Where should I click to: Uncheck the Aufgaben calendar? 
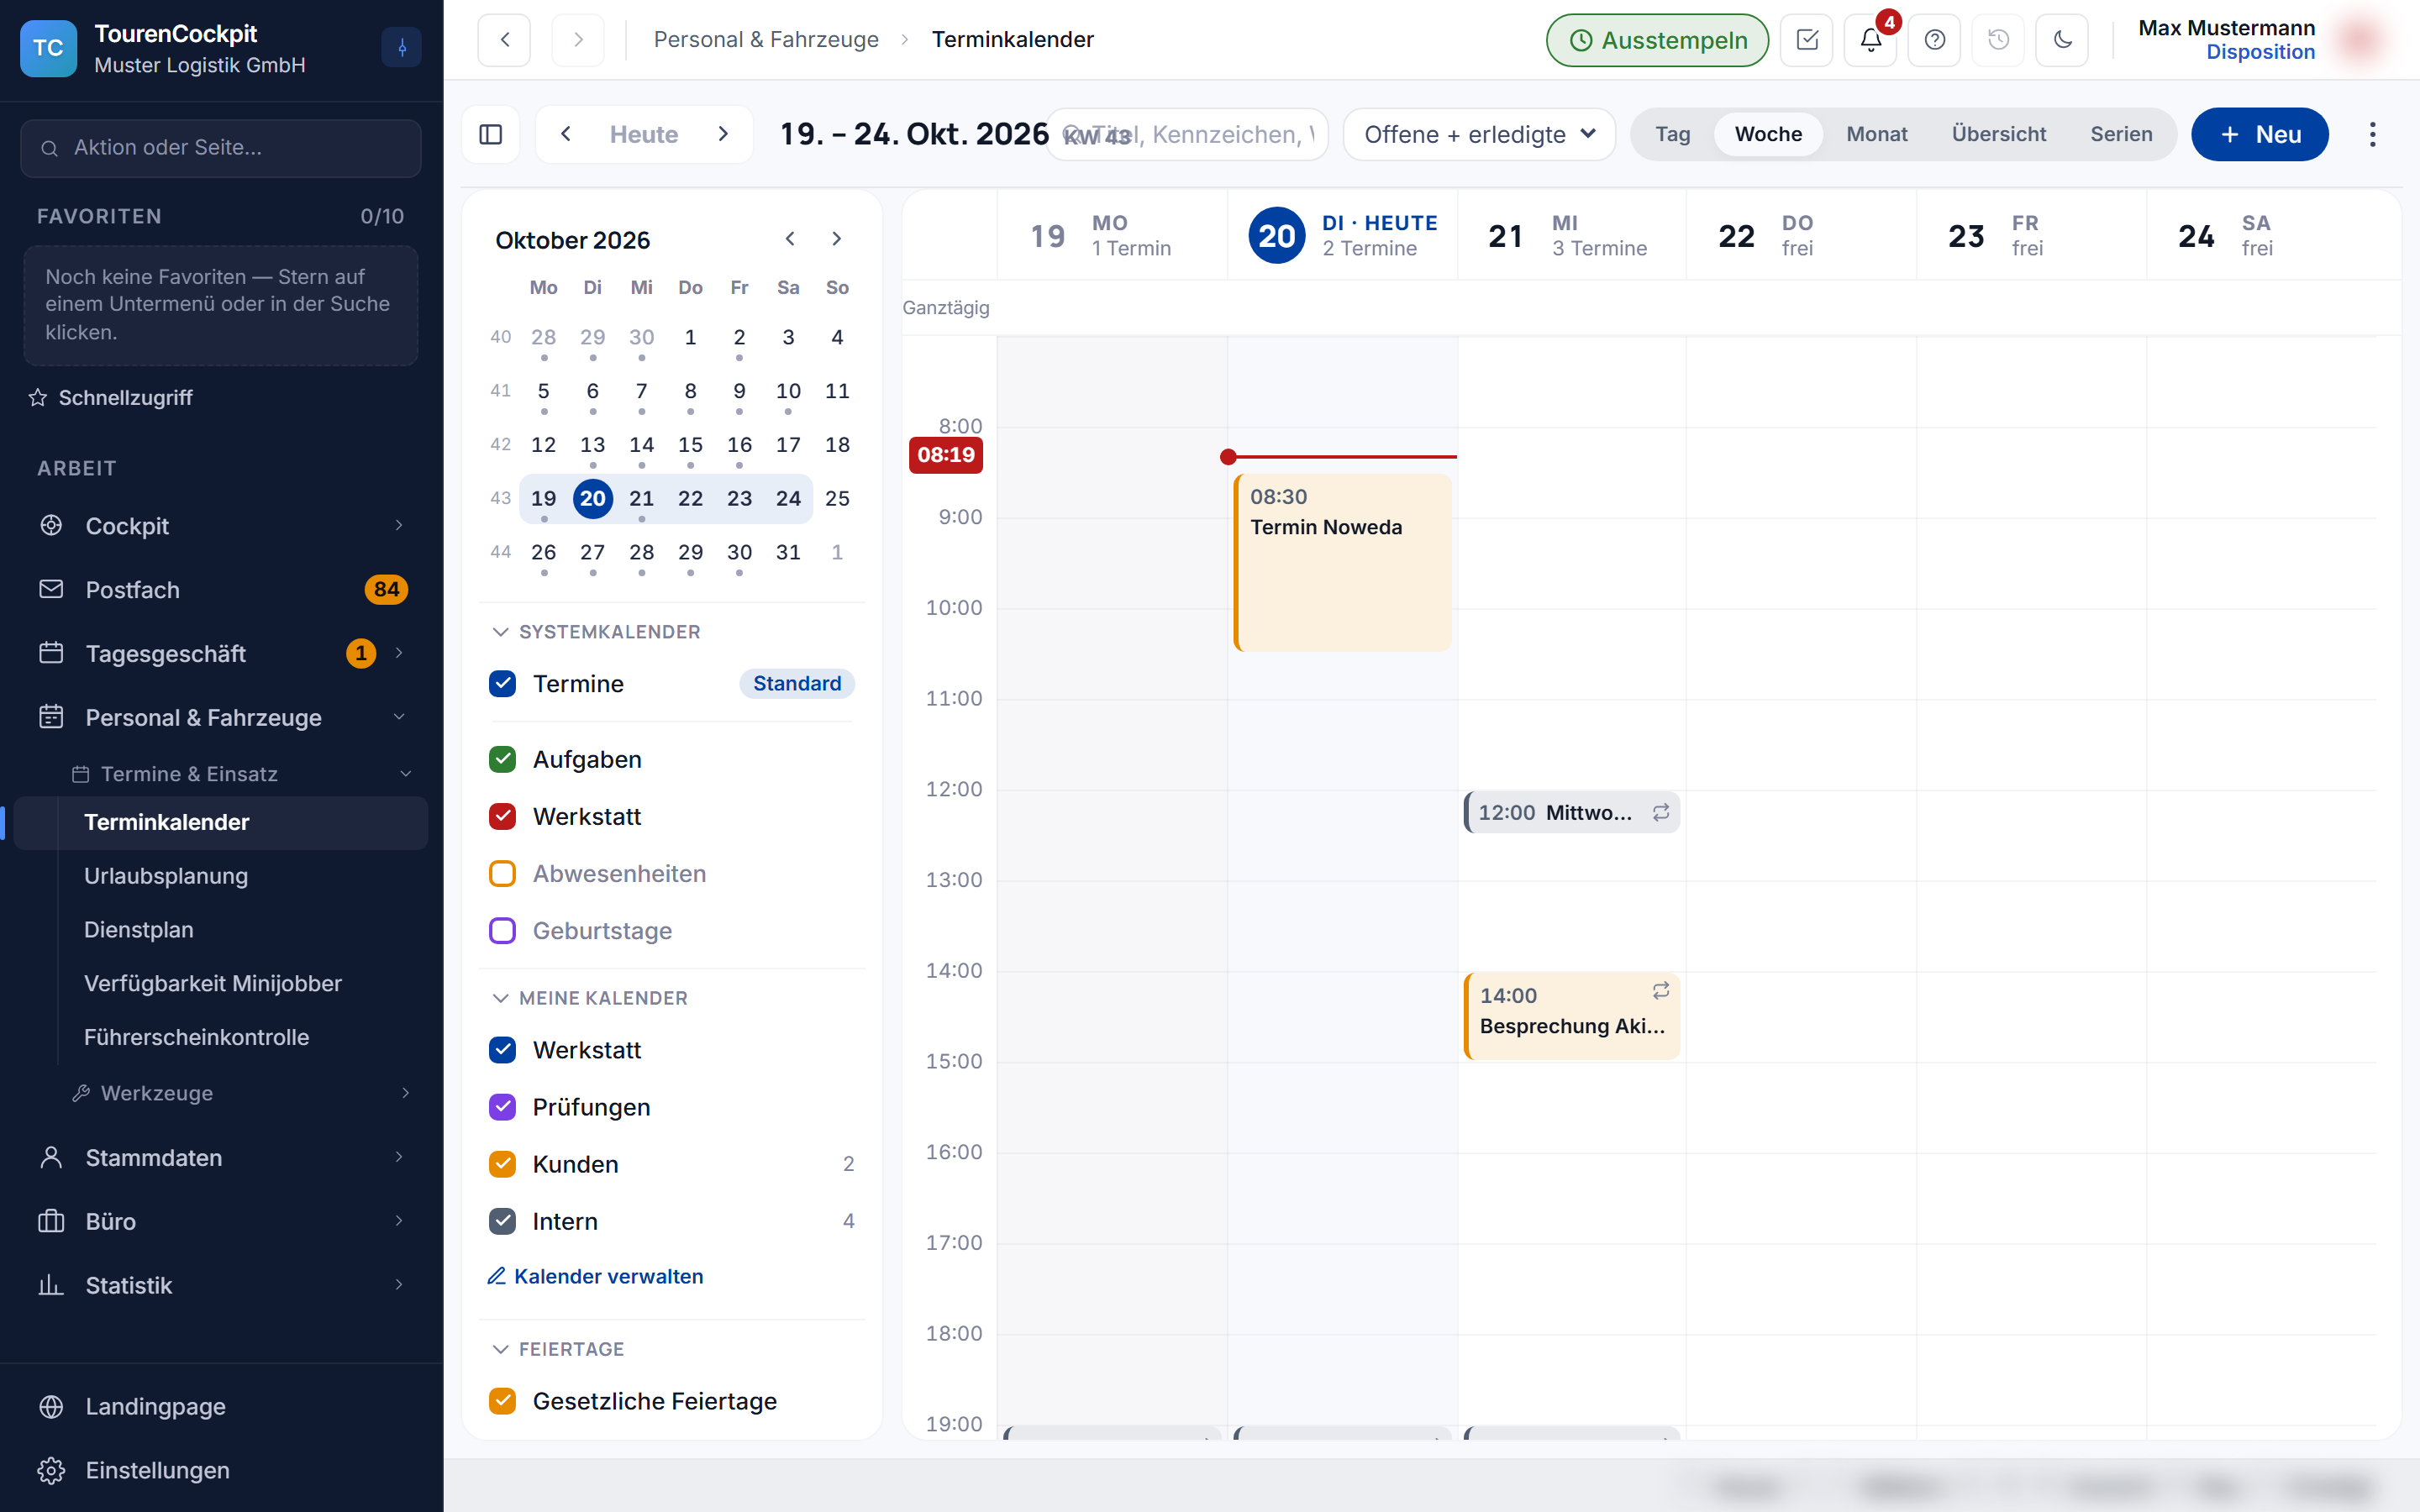503,760
